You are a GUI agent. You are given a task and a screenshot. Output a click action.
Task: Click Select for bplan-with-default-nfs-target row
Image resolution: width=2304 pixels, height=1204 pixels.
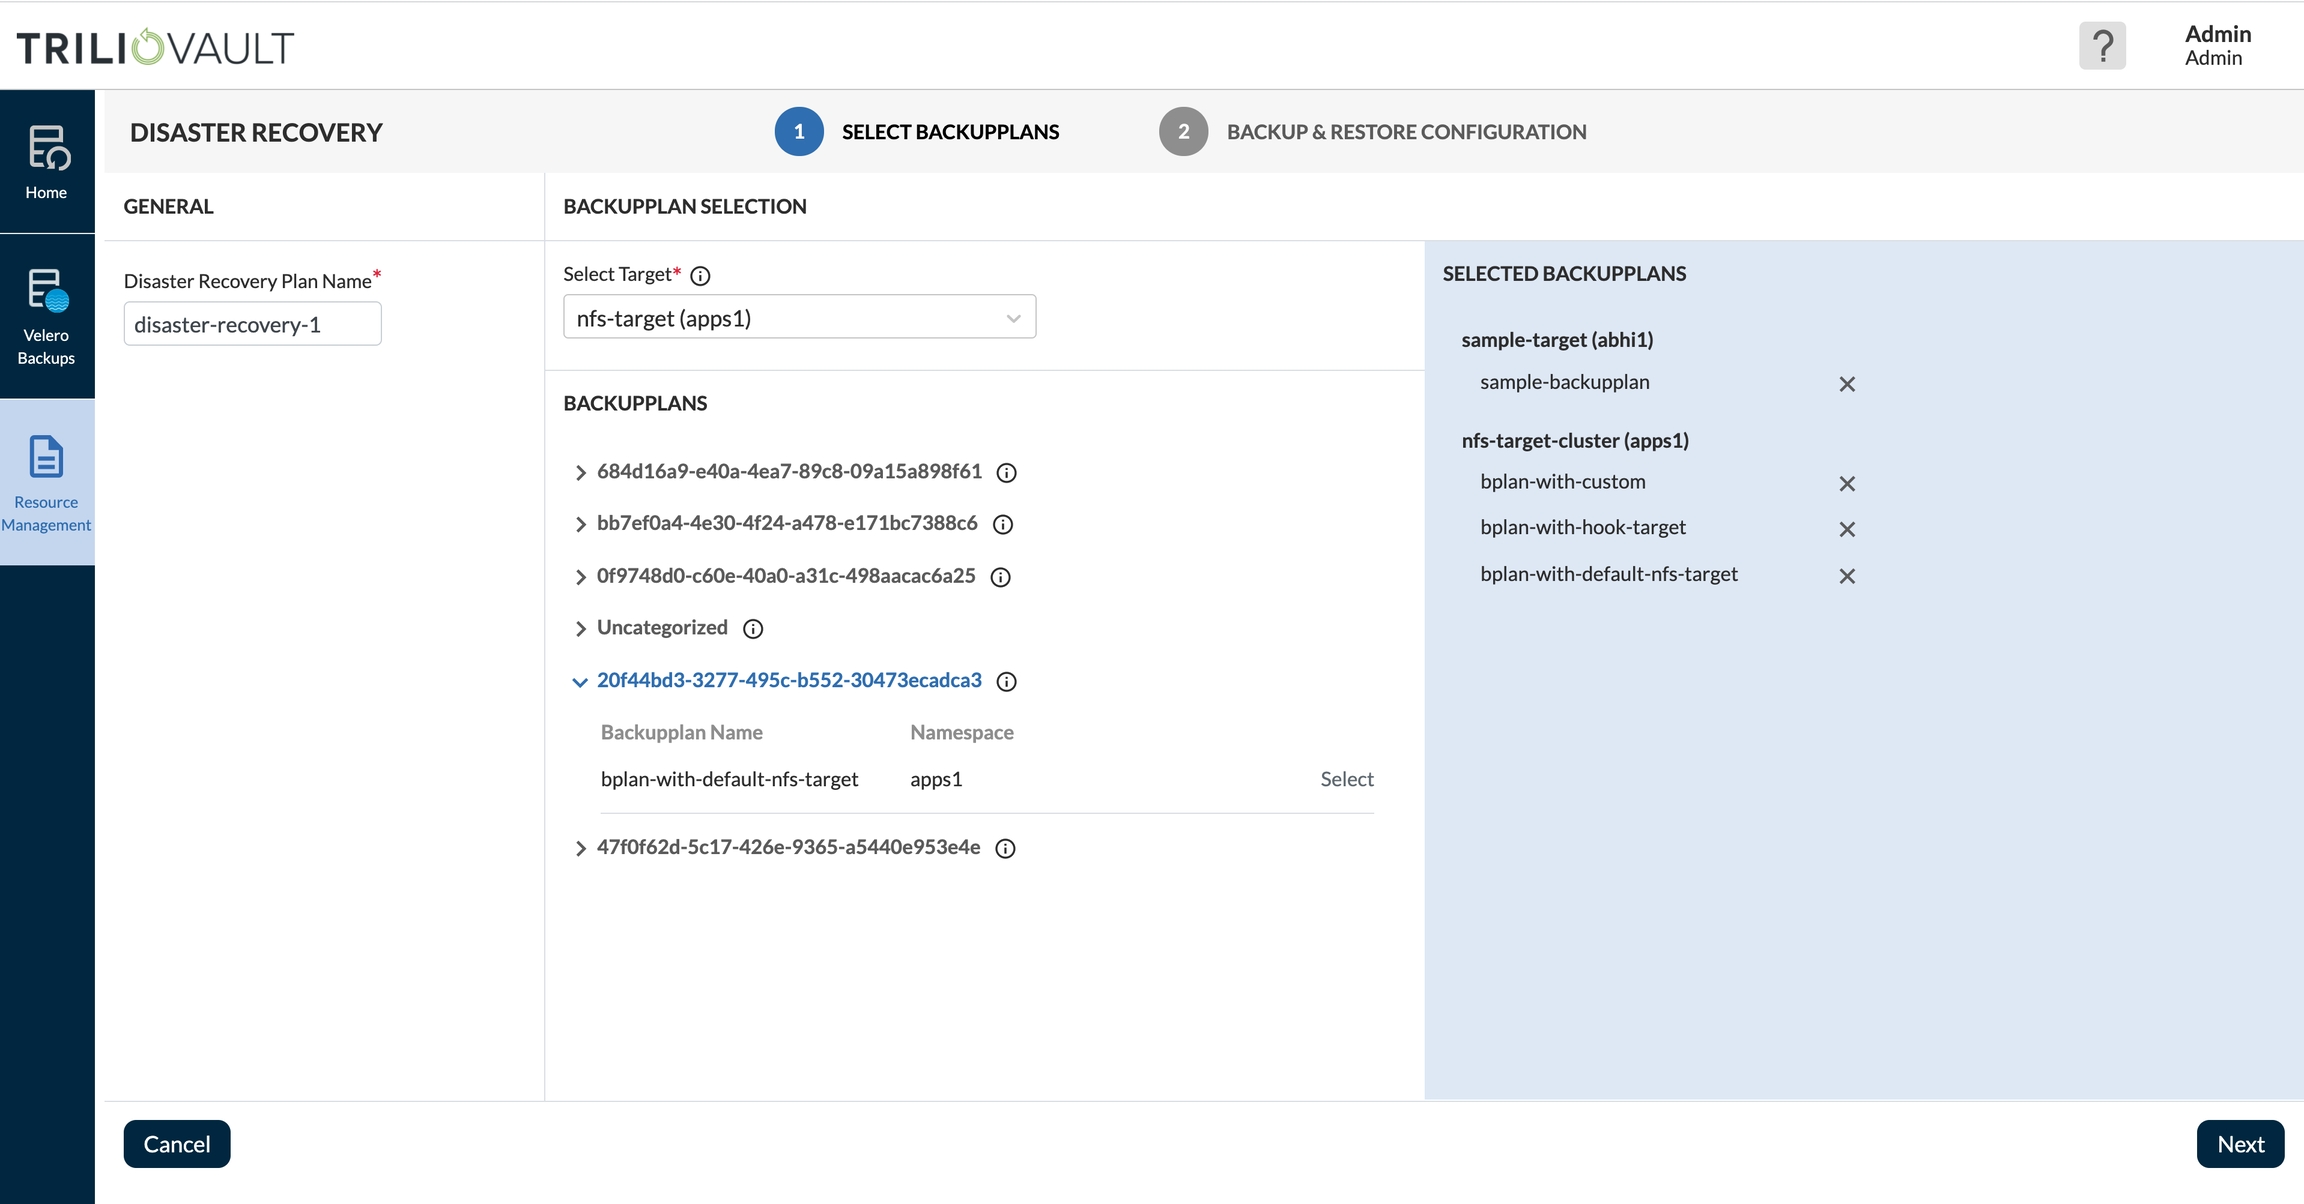click(1346, 780)
